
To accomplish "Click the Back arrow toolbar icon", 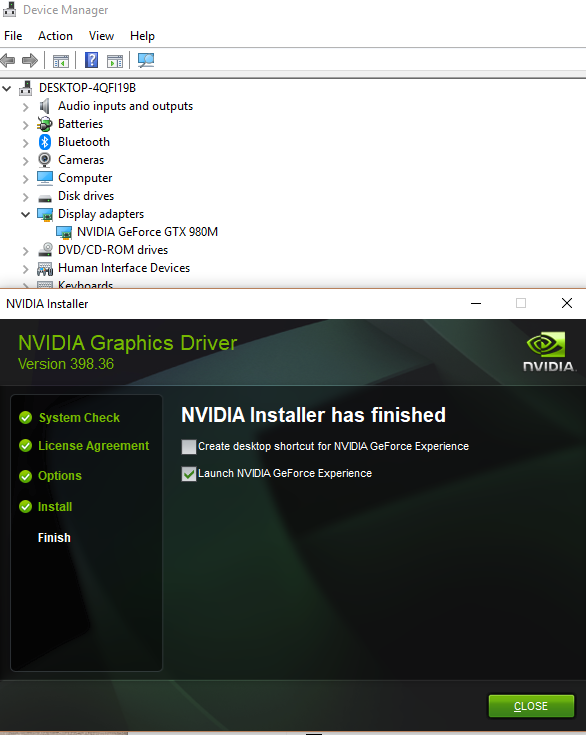I will coord(8,60).
